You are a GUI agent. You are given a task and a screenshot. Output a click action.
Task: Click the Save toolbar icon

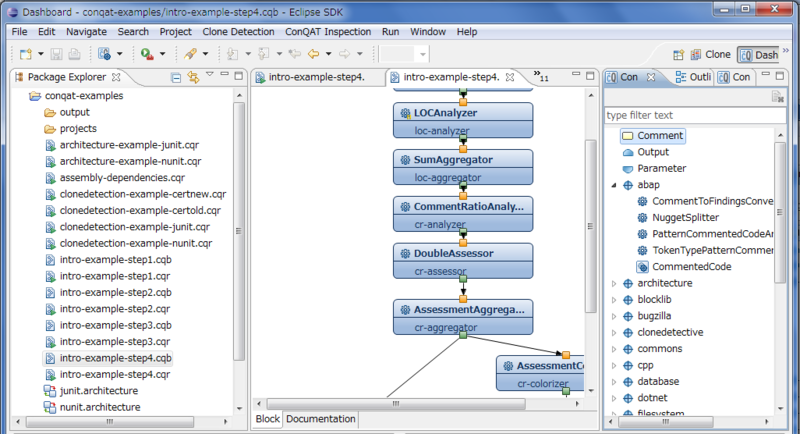coord(57,54)
